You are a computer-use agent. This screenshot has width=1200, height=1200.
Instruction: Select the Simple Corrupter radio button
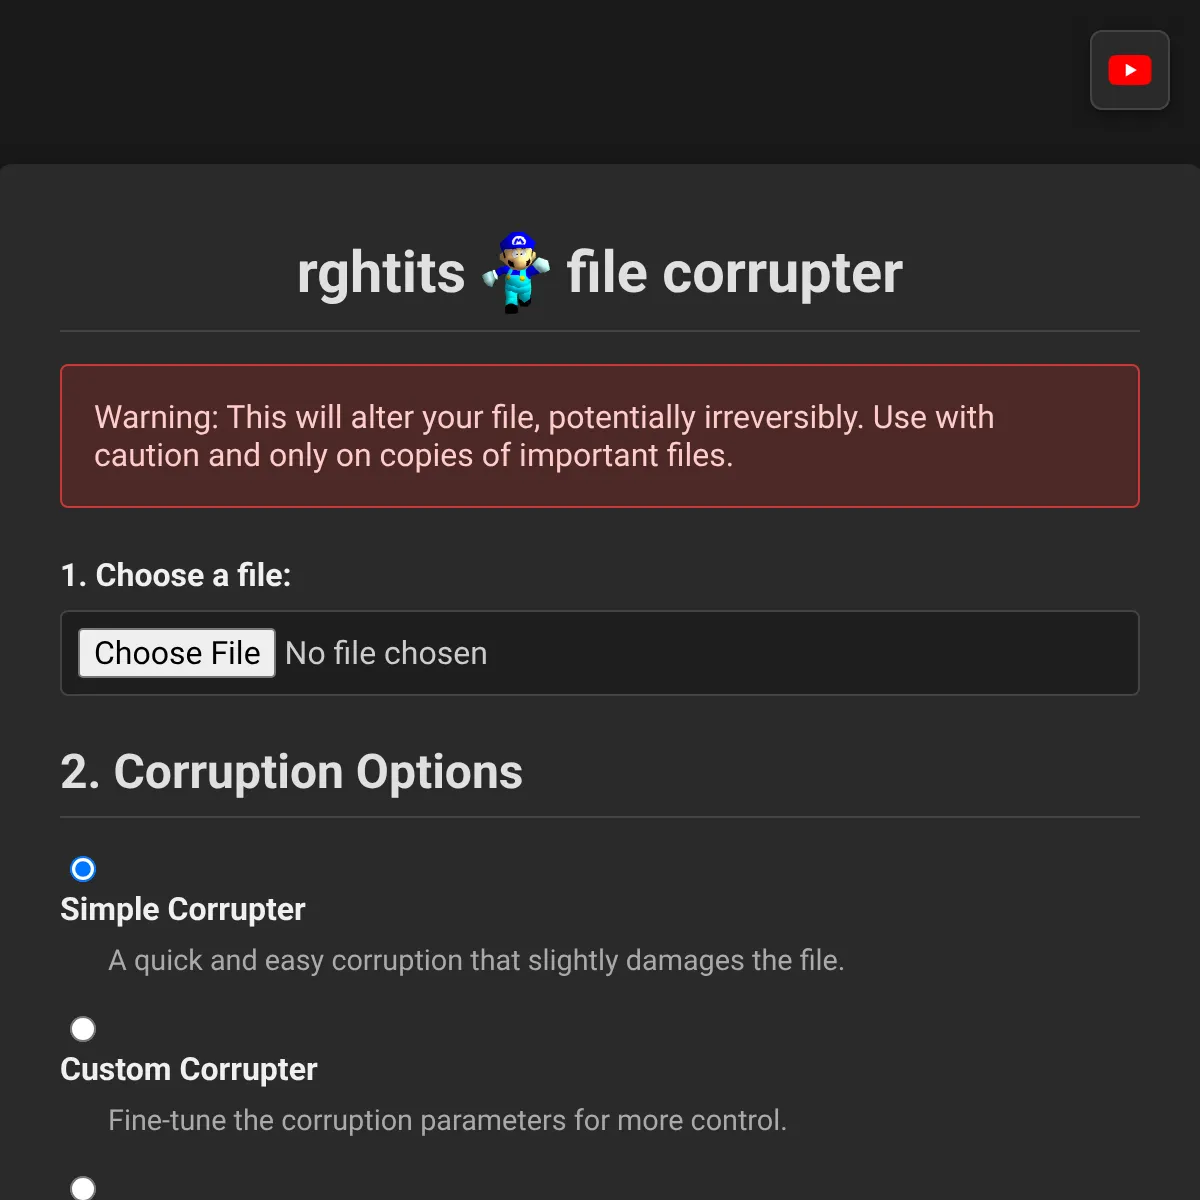[83, 869]
